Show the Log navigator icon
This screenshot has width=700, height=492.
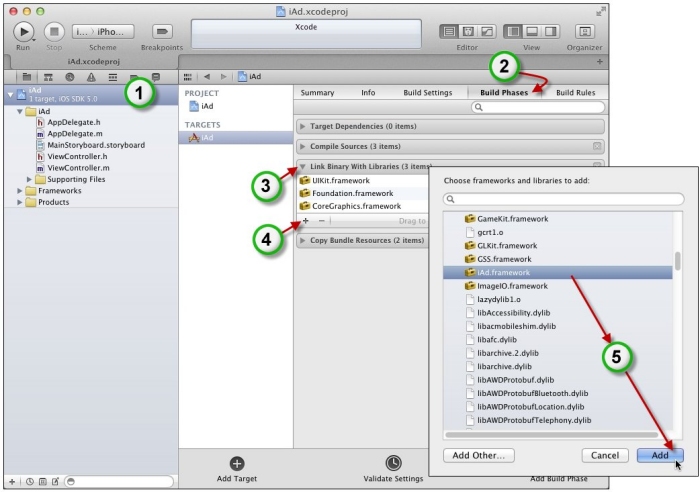pos(156,77)
